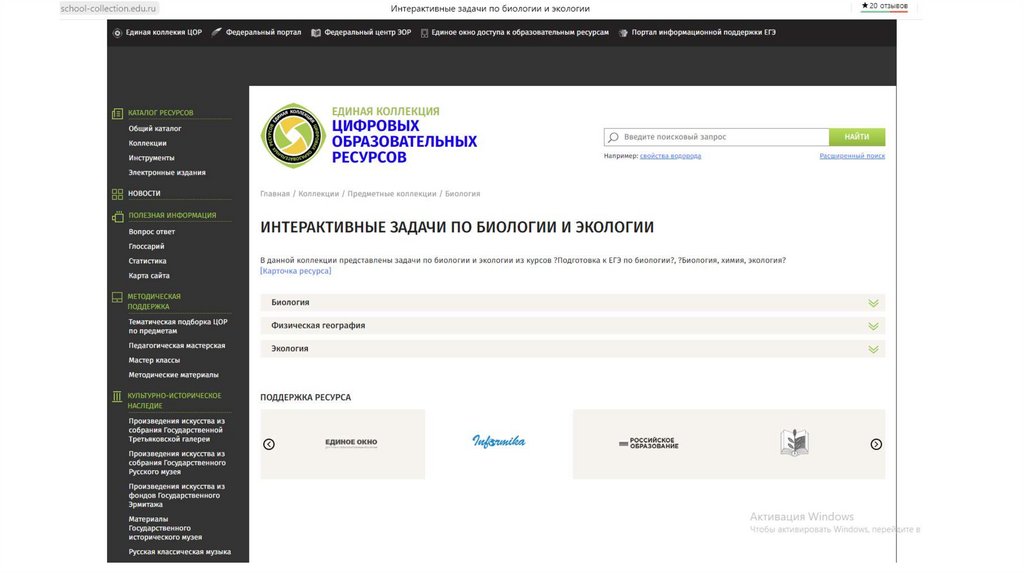Go to Главная breadcrumb
1024x574 pixels.
point(275,194)
